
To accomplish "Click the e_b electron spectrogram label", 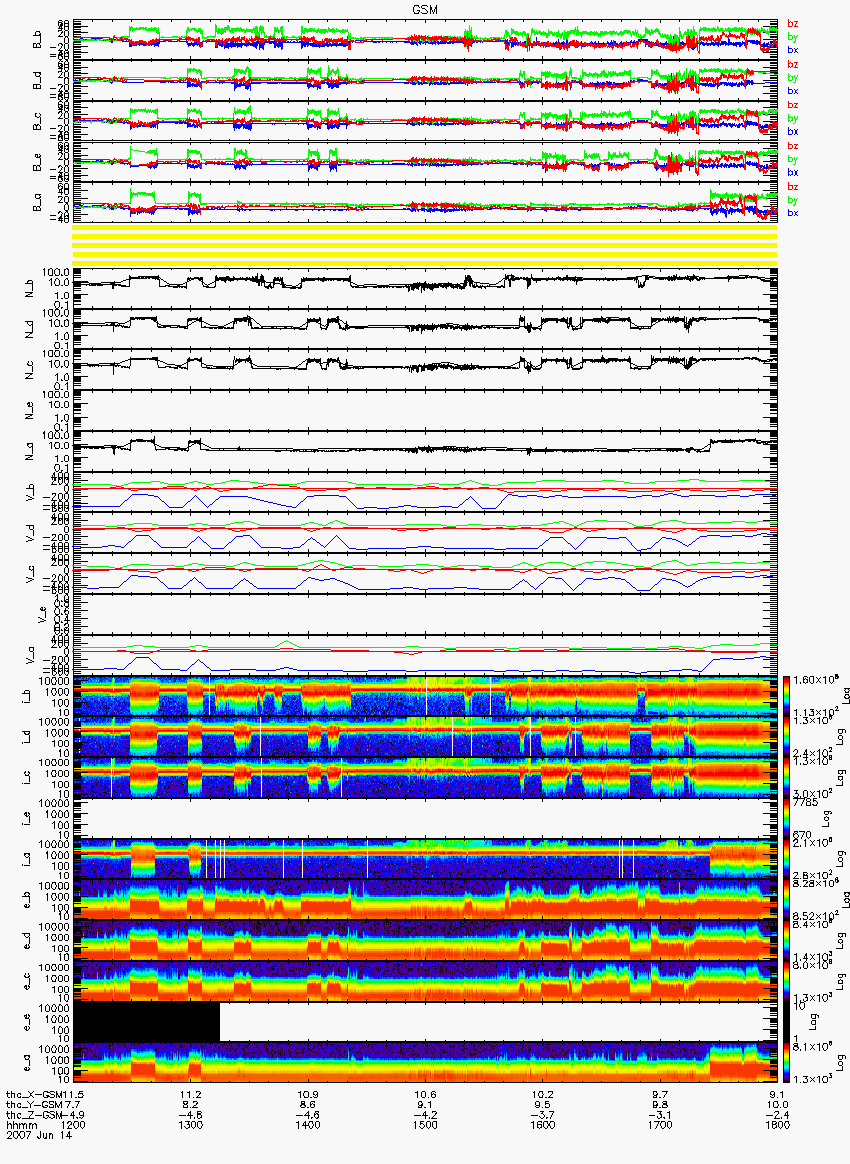I will pos(27,900).
